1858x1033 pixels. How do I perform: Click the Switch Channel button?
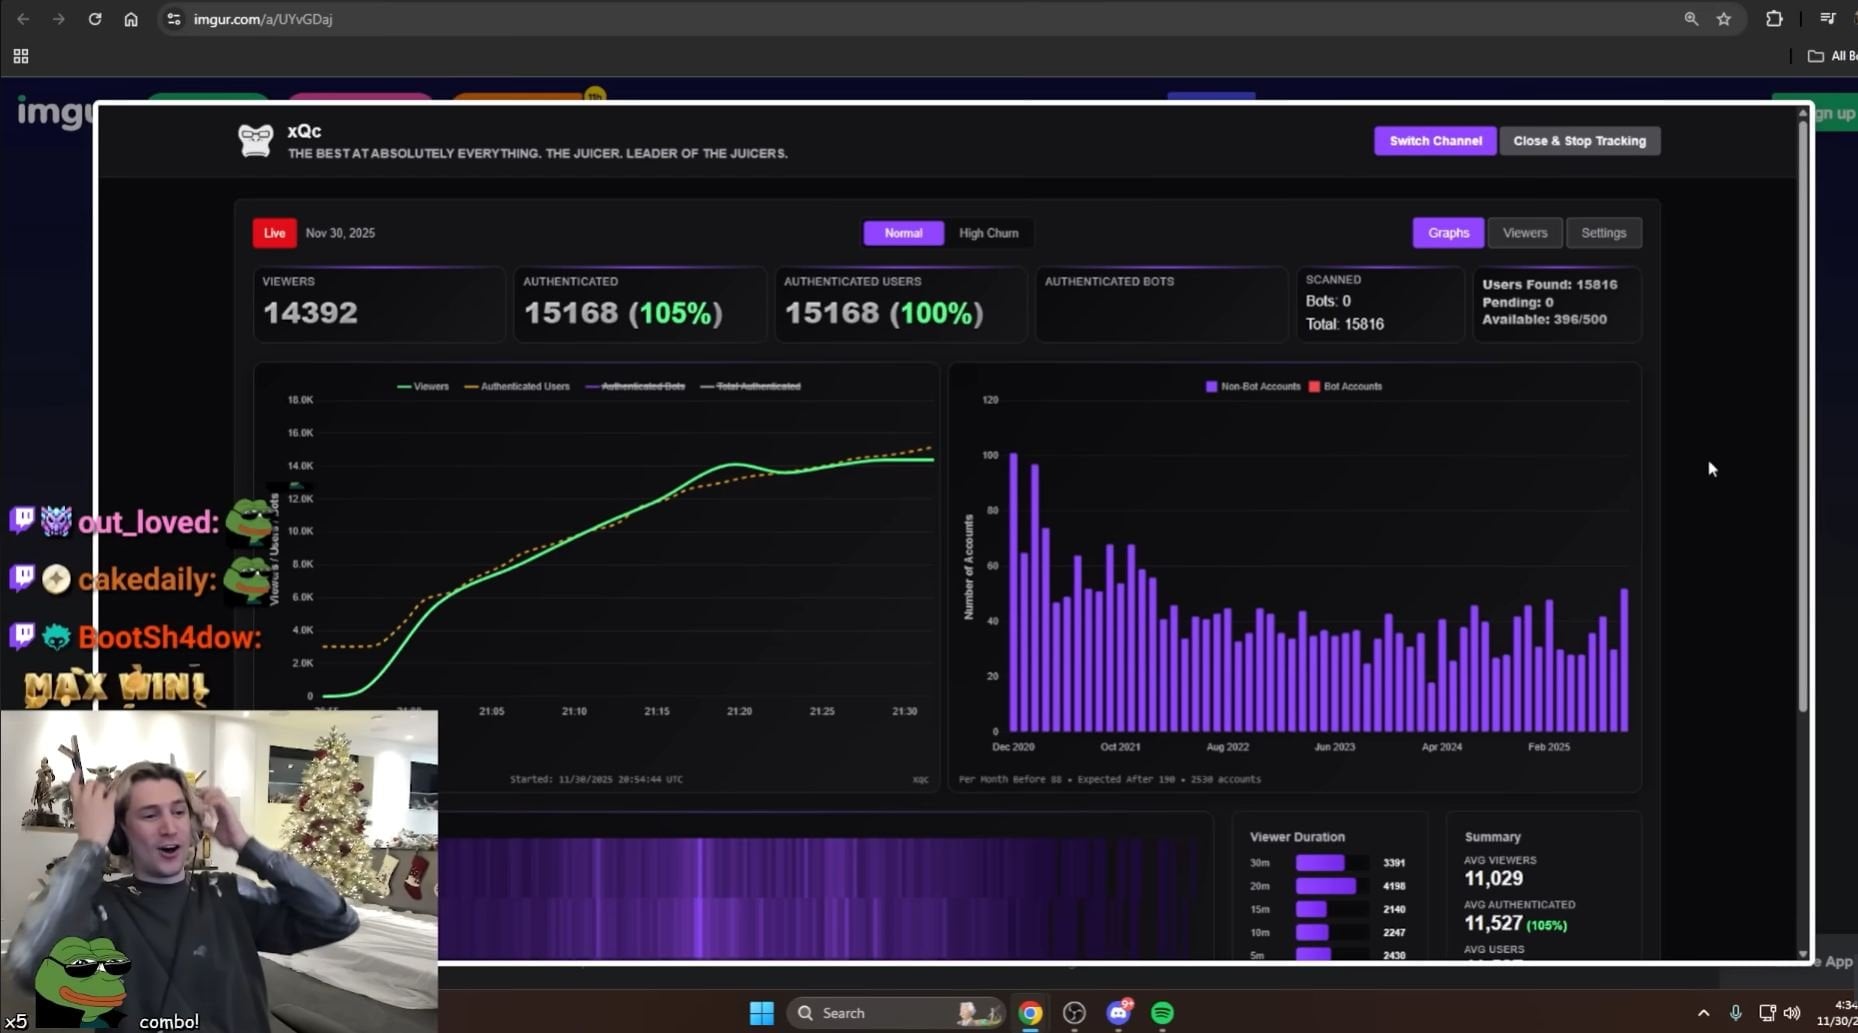(1435, 141)
